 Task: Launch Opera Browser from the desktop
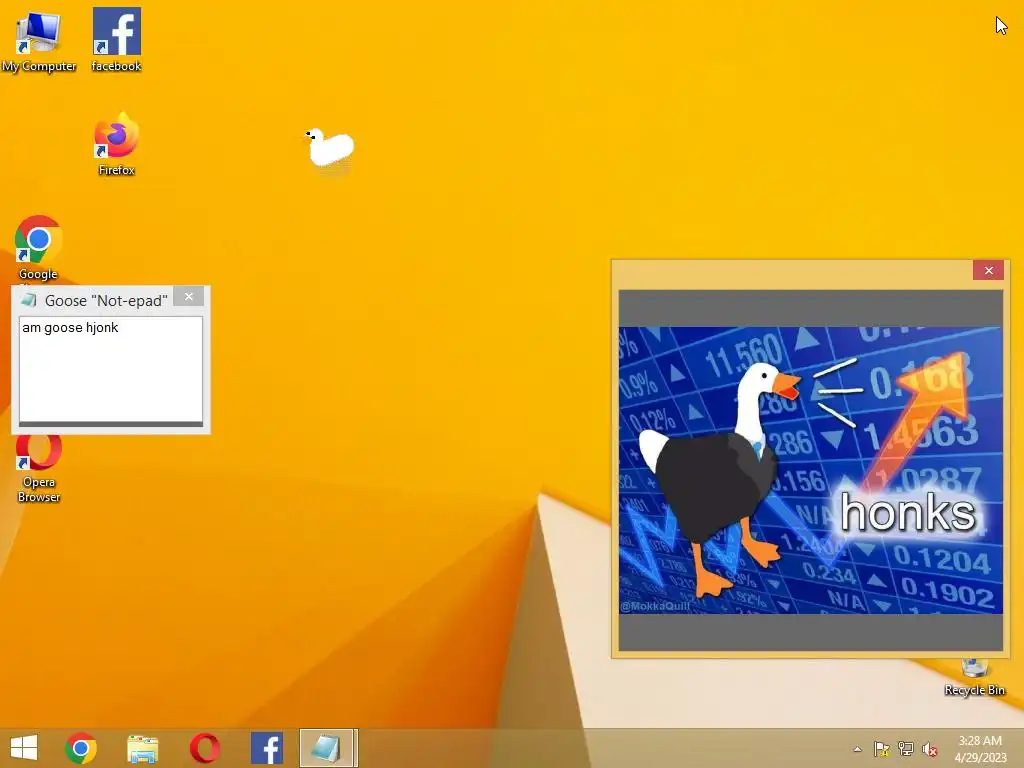pyautogui.click(x=39, y=468)
